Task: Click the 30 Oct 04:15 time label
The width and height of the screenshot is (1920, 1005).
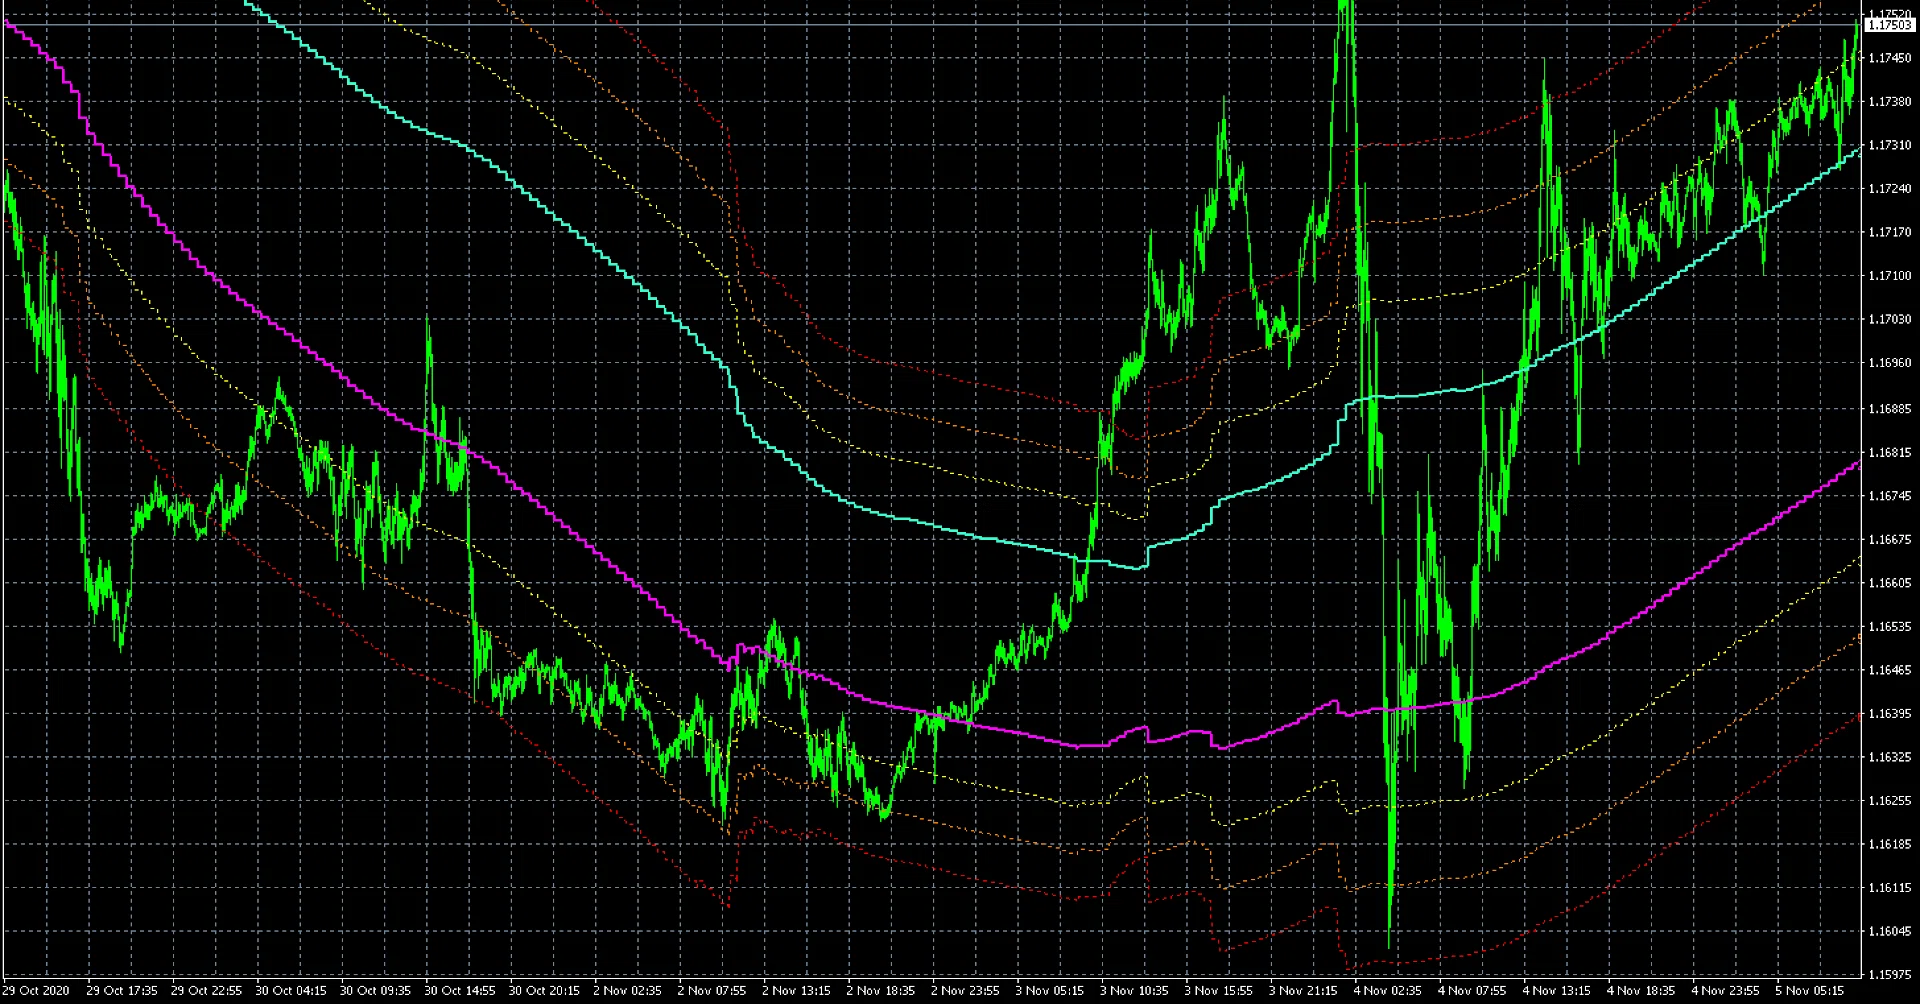Action: (290, 991)
